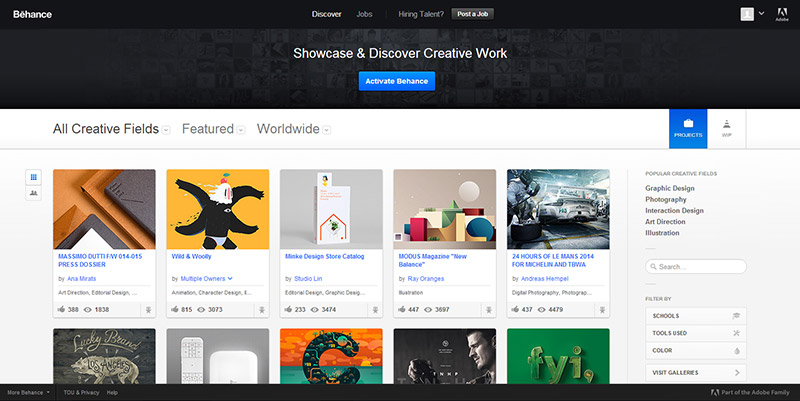
Task: Open the Featured sort dropdown
Action: (x=214, y=129)
